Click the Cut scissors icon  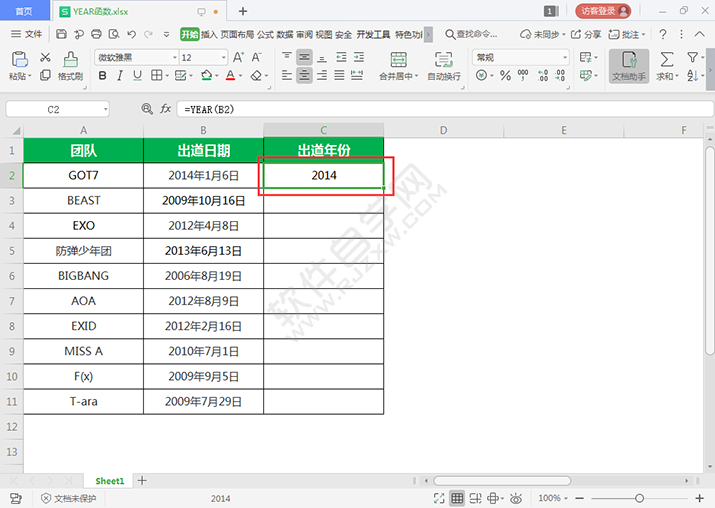[45, 57]
